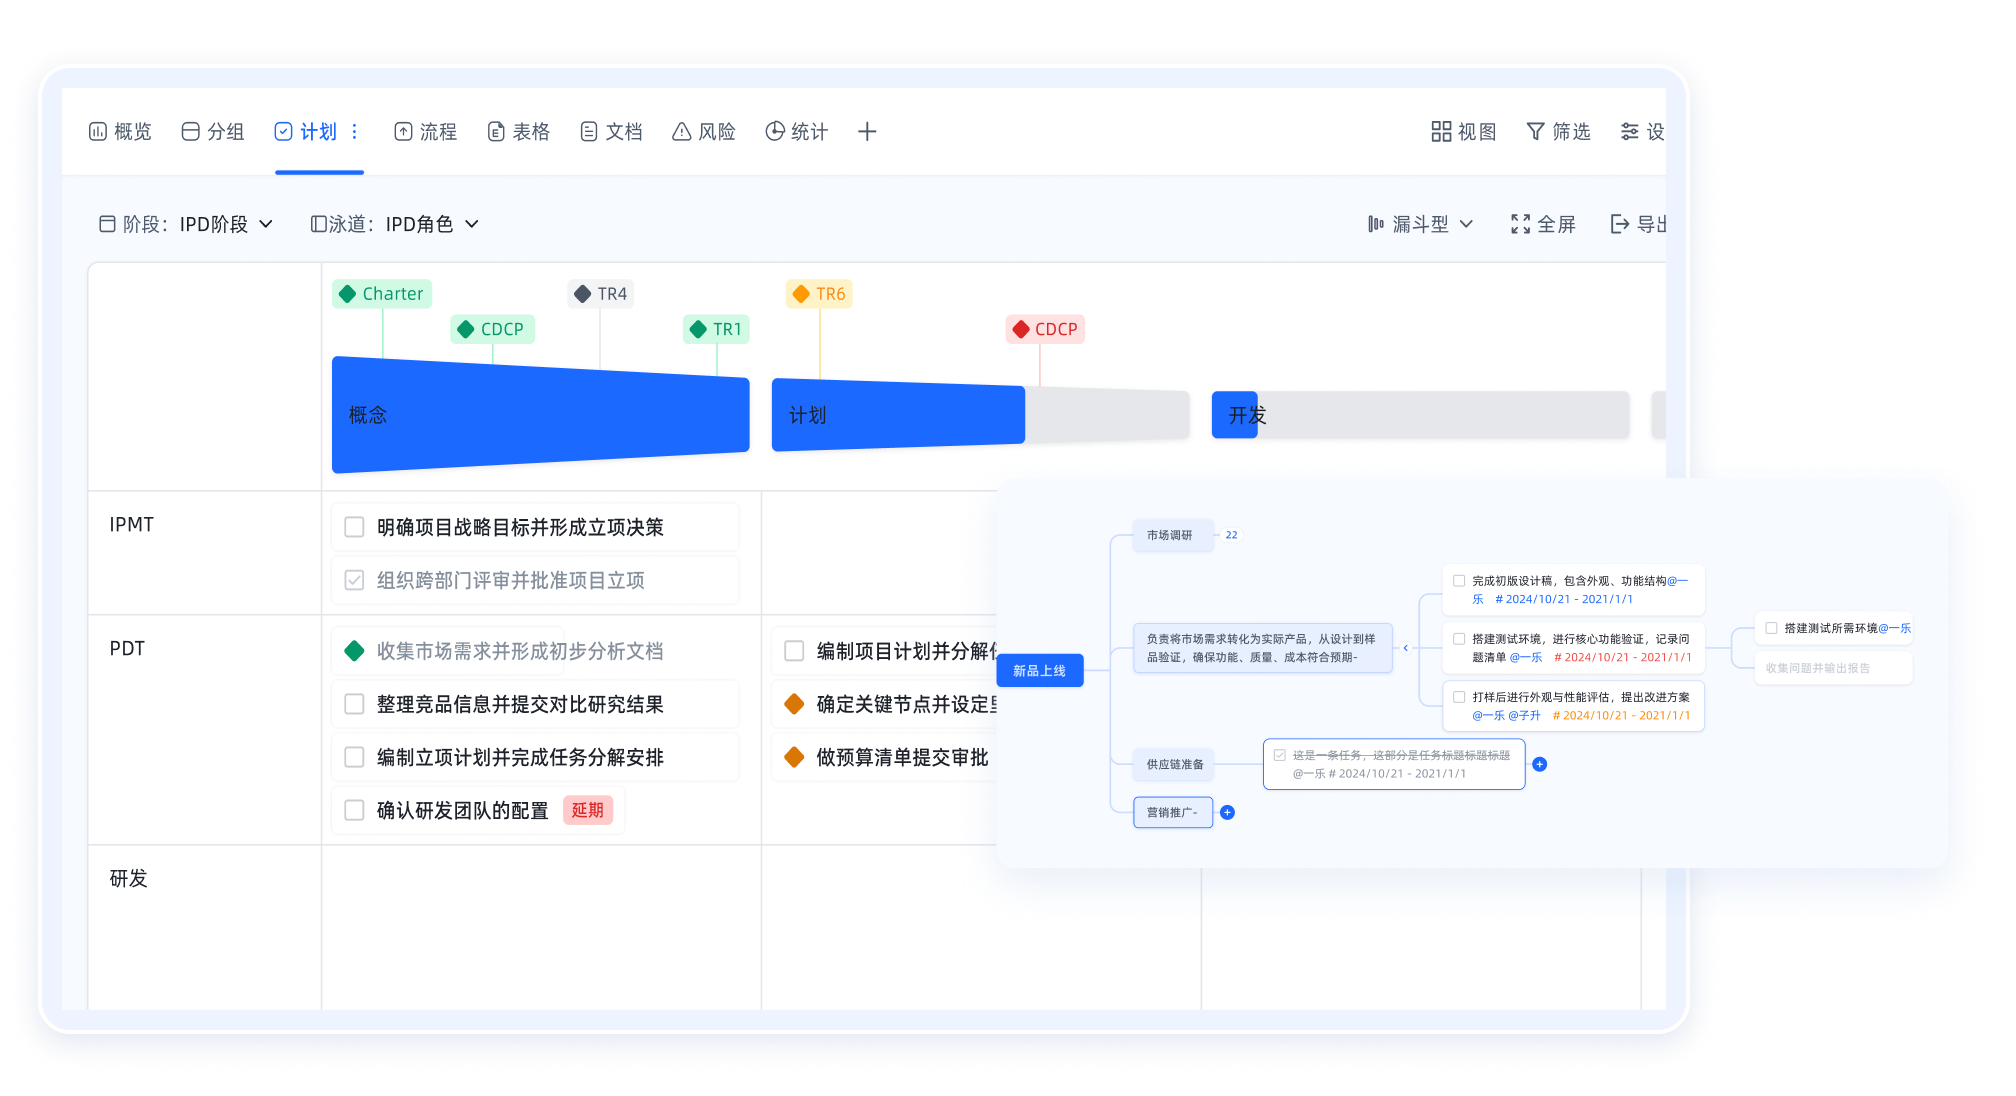Click the 视图 button label
Viewport: 2016px width, 1096px height.
click(x=1477, y=132)
